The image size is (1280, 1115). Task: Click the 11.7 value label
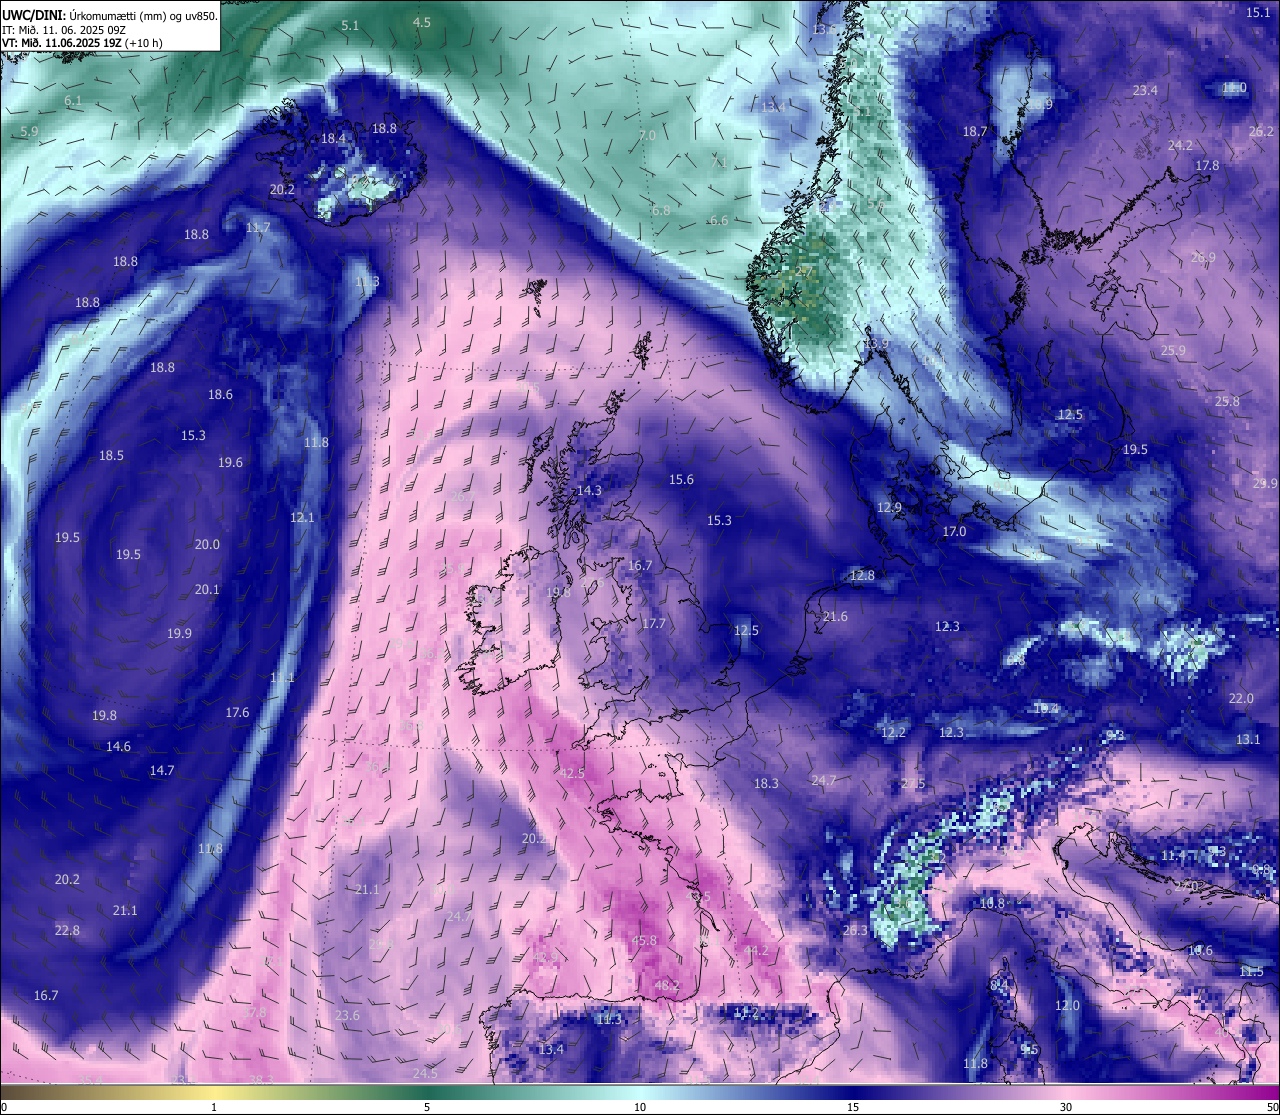pos(258,228)
